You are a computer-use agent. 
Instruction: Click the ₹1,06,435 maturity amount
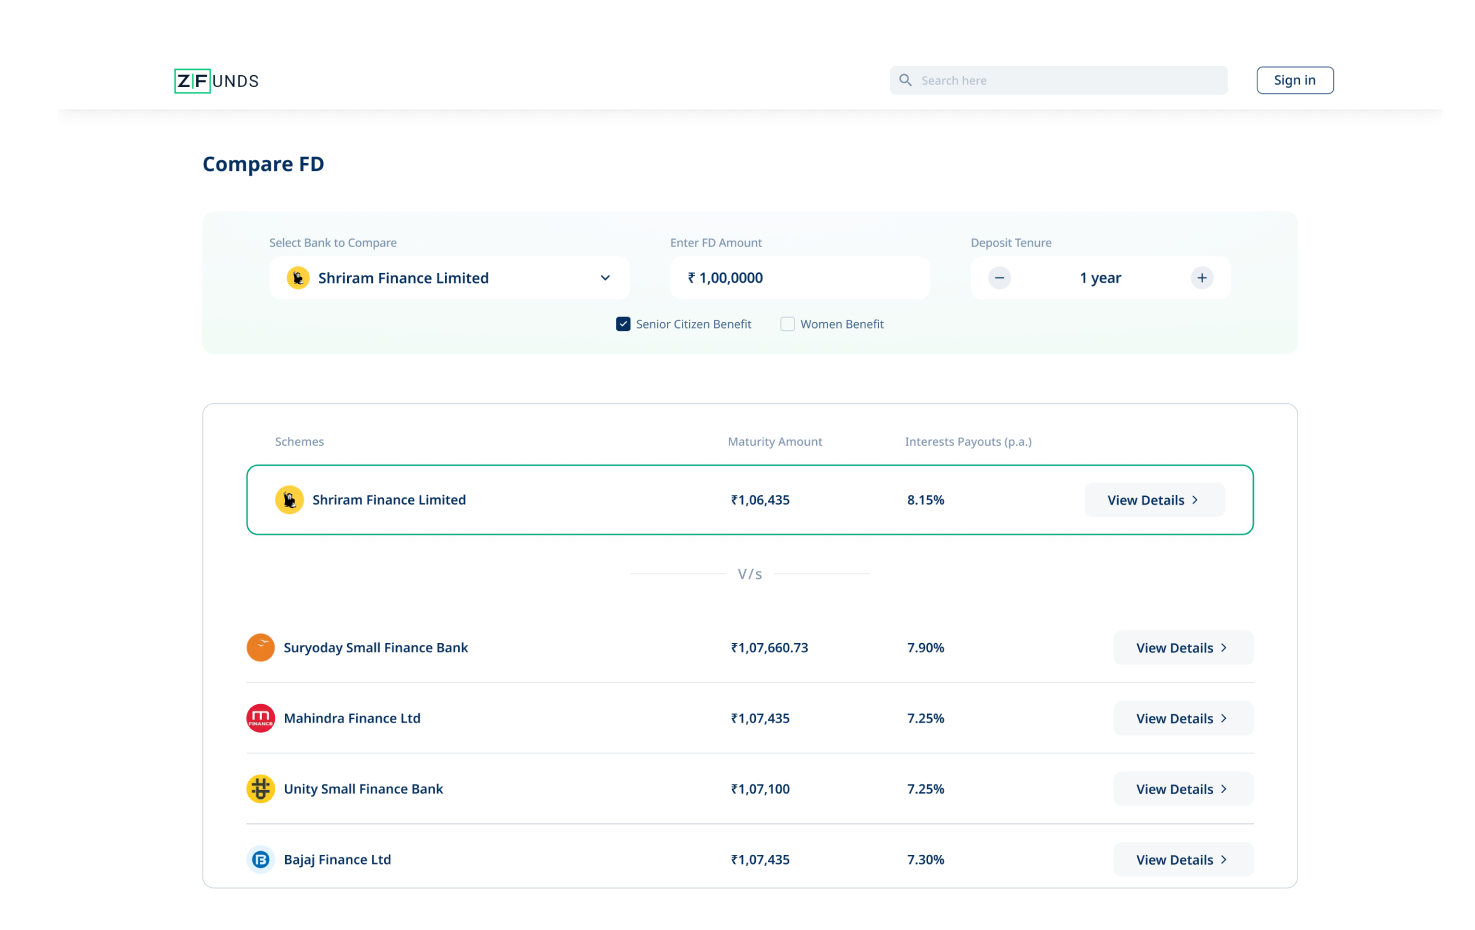pos(760,500)
